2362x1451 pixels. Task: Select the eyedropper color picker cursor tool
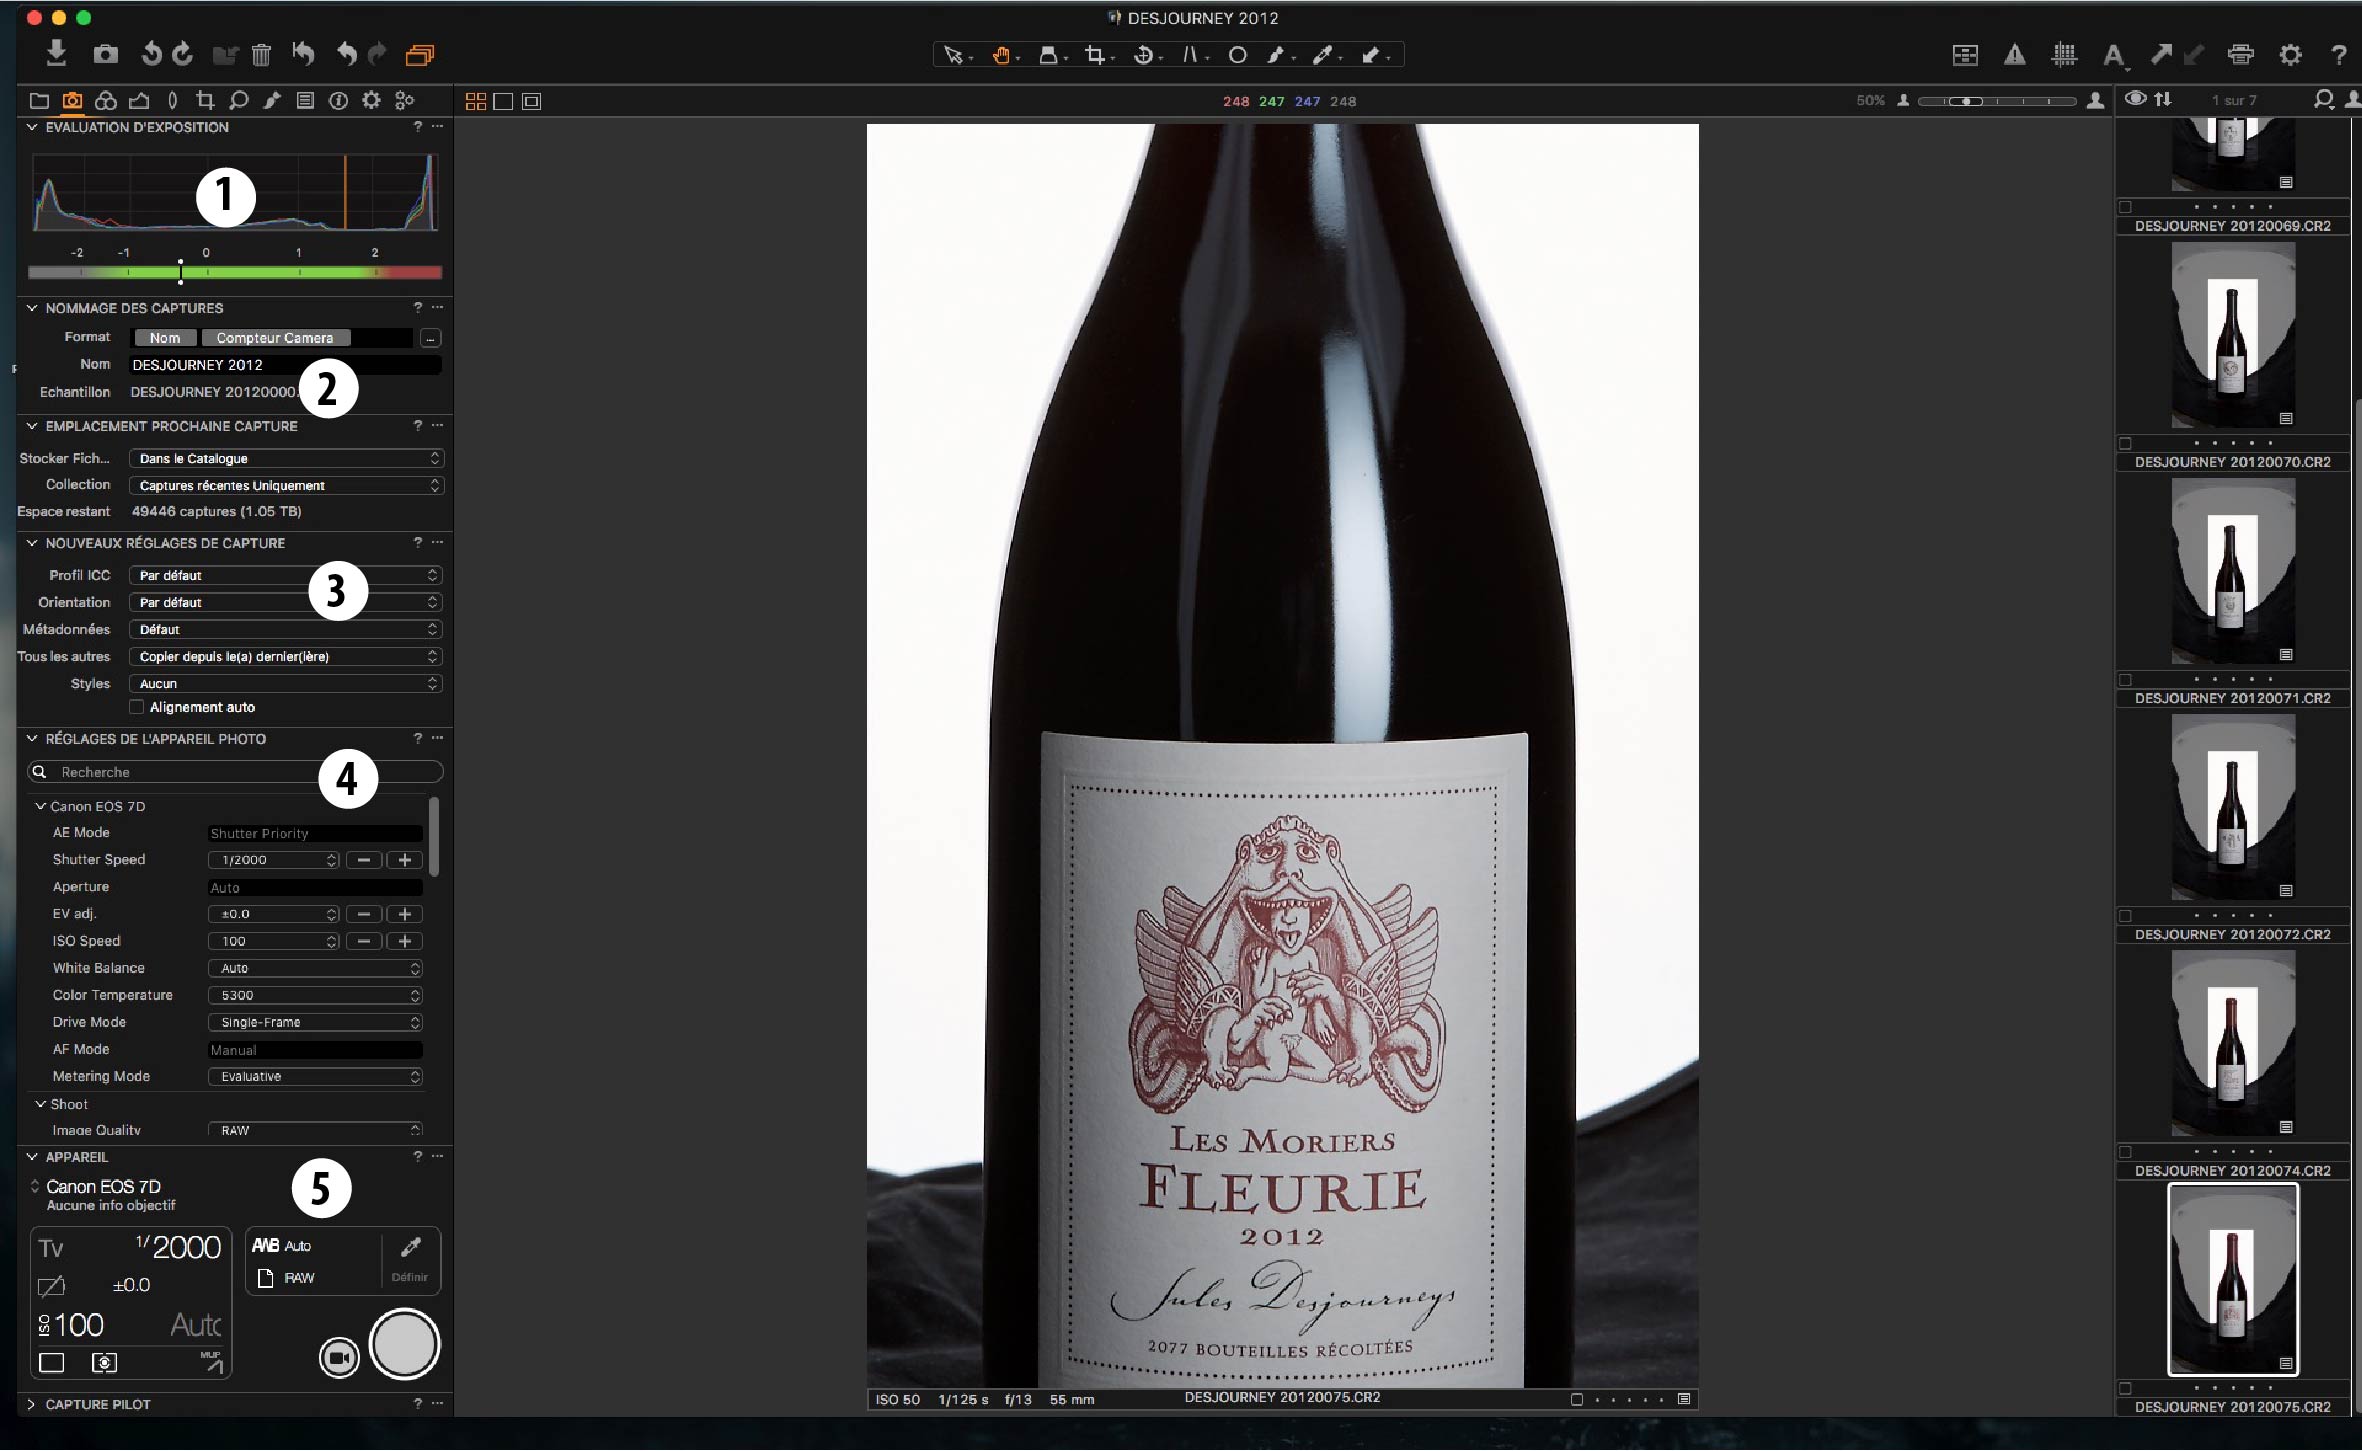click(1322, 56)
